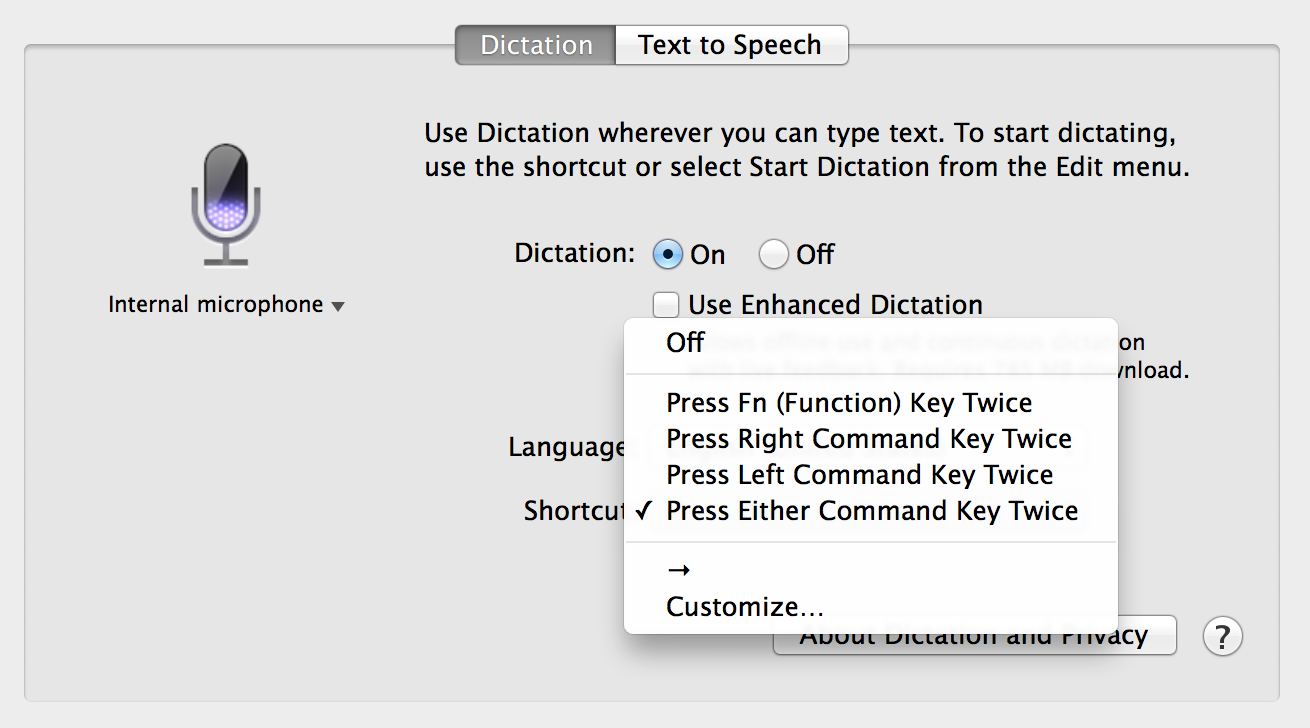Click the About Dictation and Privacy button
This screenshot has height=728, width=1310.
click(974, 636)
